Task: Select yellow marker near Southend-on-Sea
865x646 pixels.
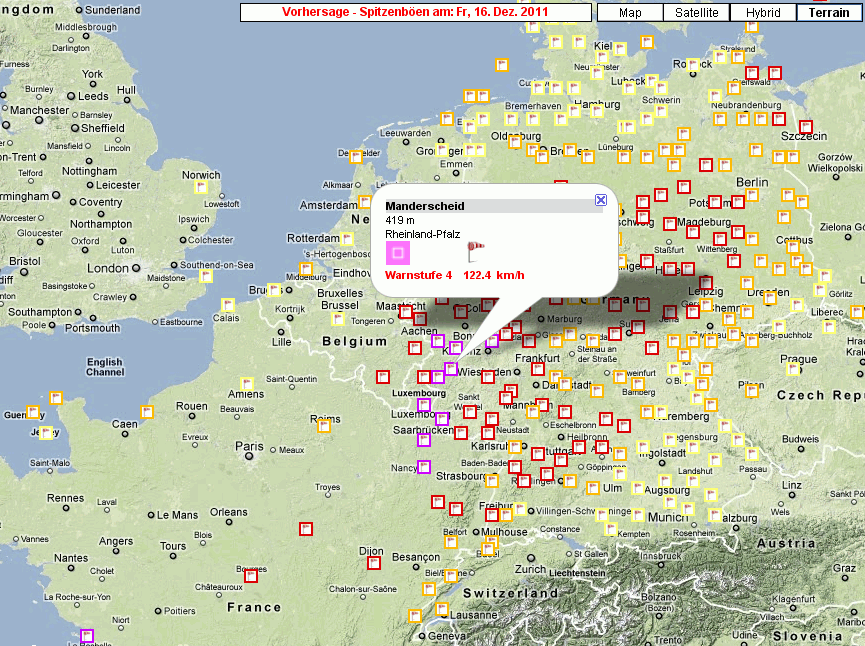Action: click(x=206, y=275)
